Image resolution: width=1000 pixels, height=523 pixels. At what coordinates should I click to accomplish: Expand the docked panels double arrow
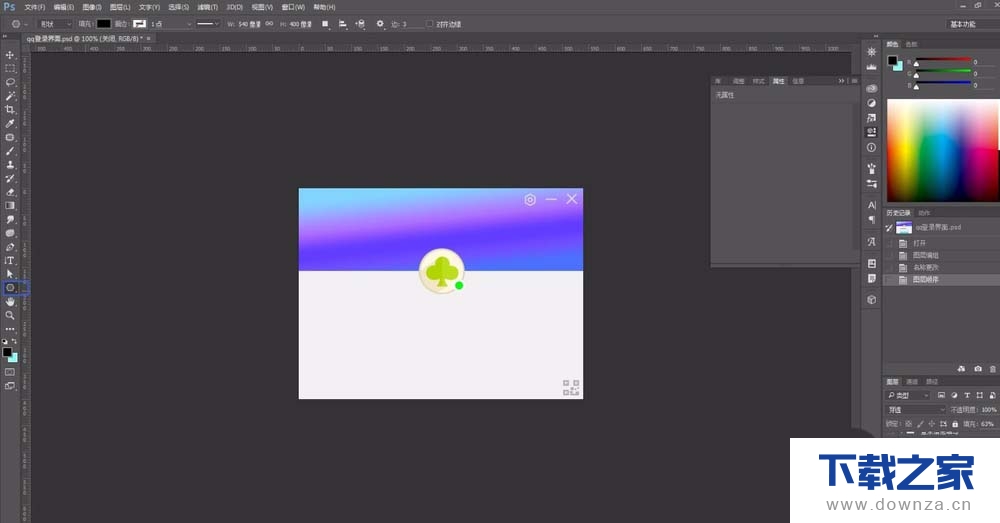coord(876,37)
